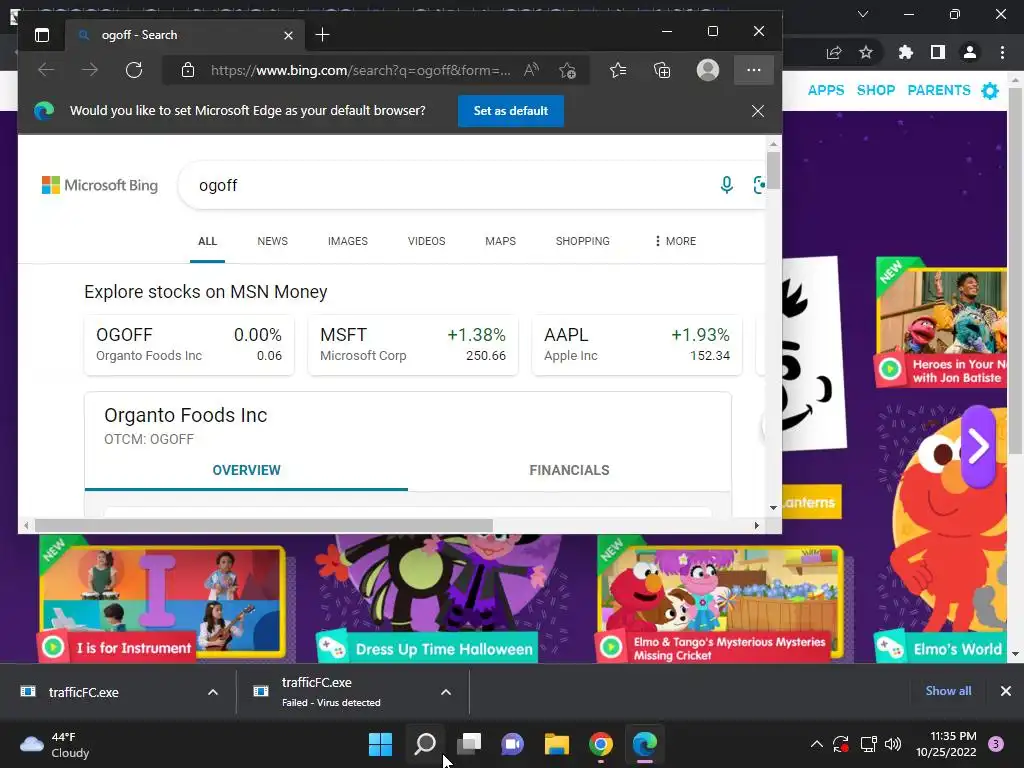Expand the MORE search options menu

[675, 241]
